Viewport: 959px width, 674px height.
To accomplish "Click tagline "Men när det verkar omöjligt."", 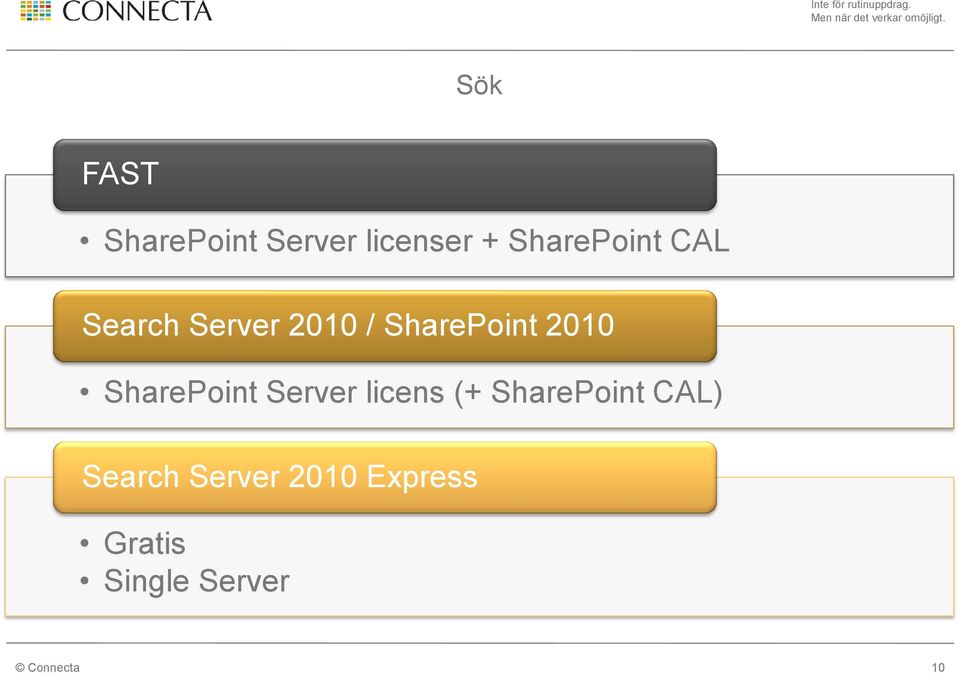I will click(x=878, y=18).
